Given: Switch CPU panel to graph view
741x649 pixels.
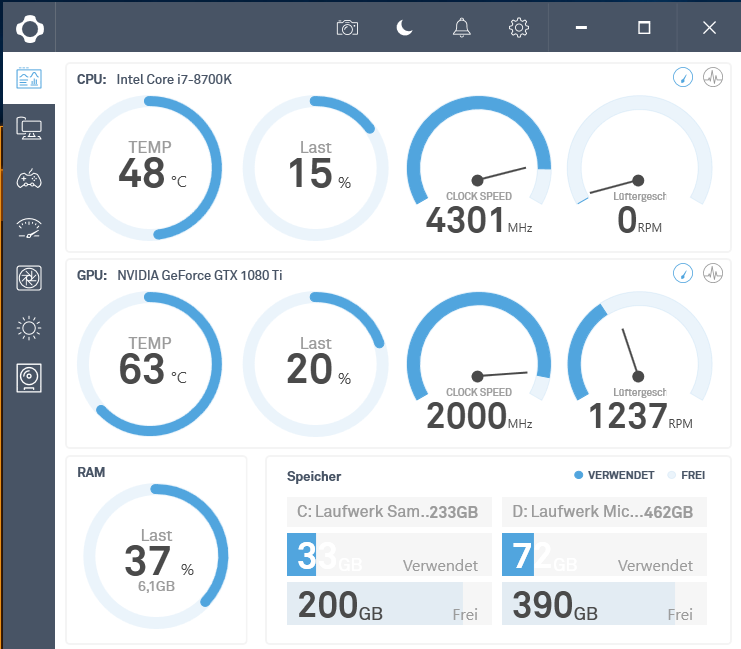Looking at the screenshot, I should pos(713,77).
